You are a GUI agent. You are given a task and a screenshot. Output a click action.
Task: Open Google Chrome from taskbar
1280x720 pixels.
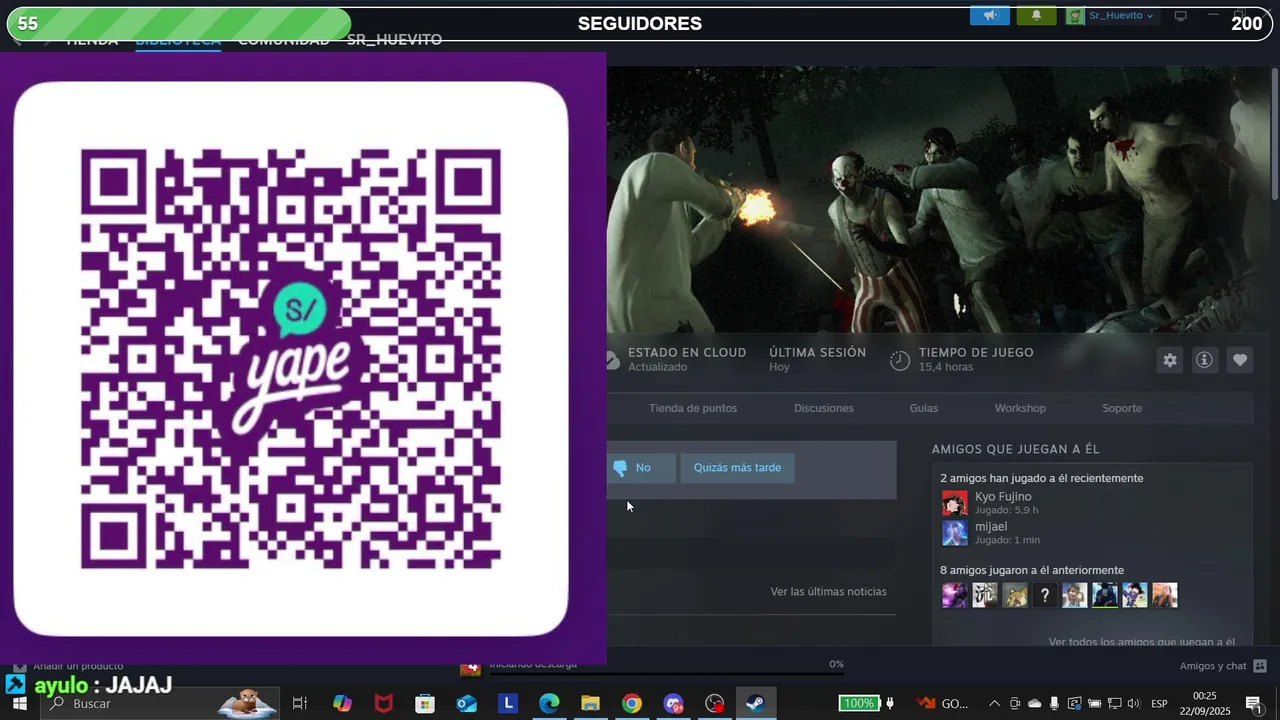point(631,704)
